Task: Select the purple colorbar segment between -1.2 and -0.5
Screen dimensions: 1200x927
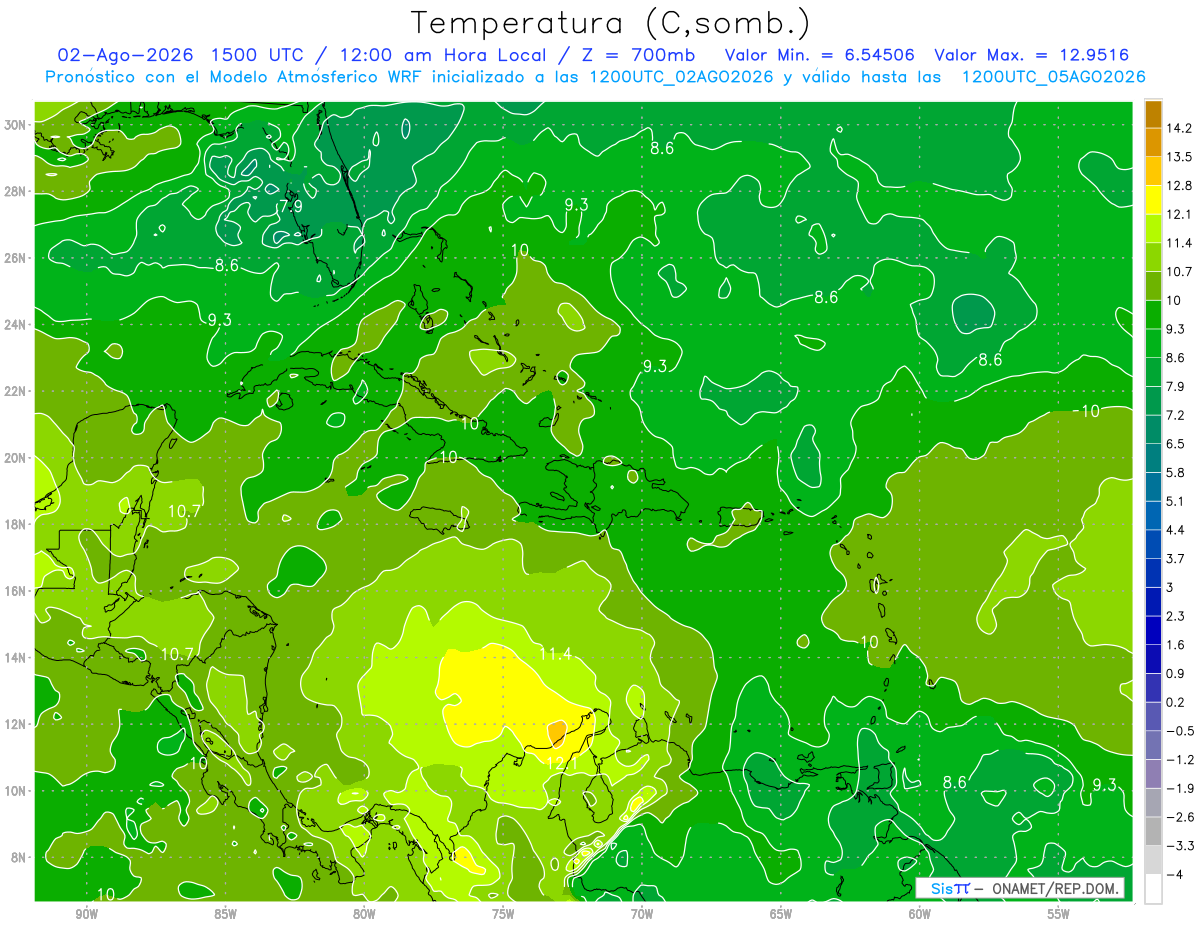Action: point(1152,744)
